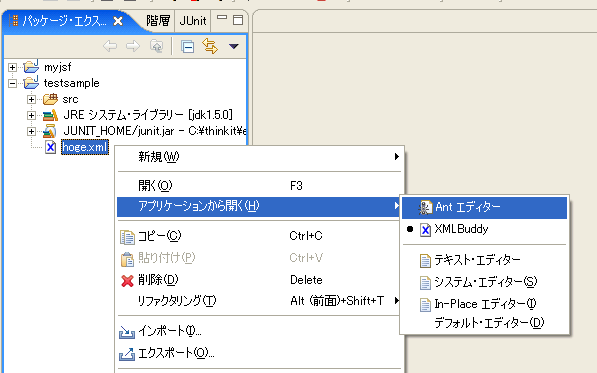This screenshot has height=373, width=597.
Task: Select the myjsf project folder icon
Action: click(x=31, y=67)
